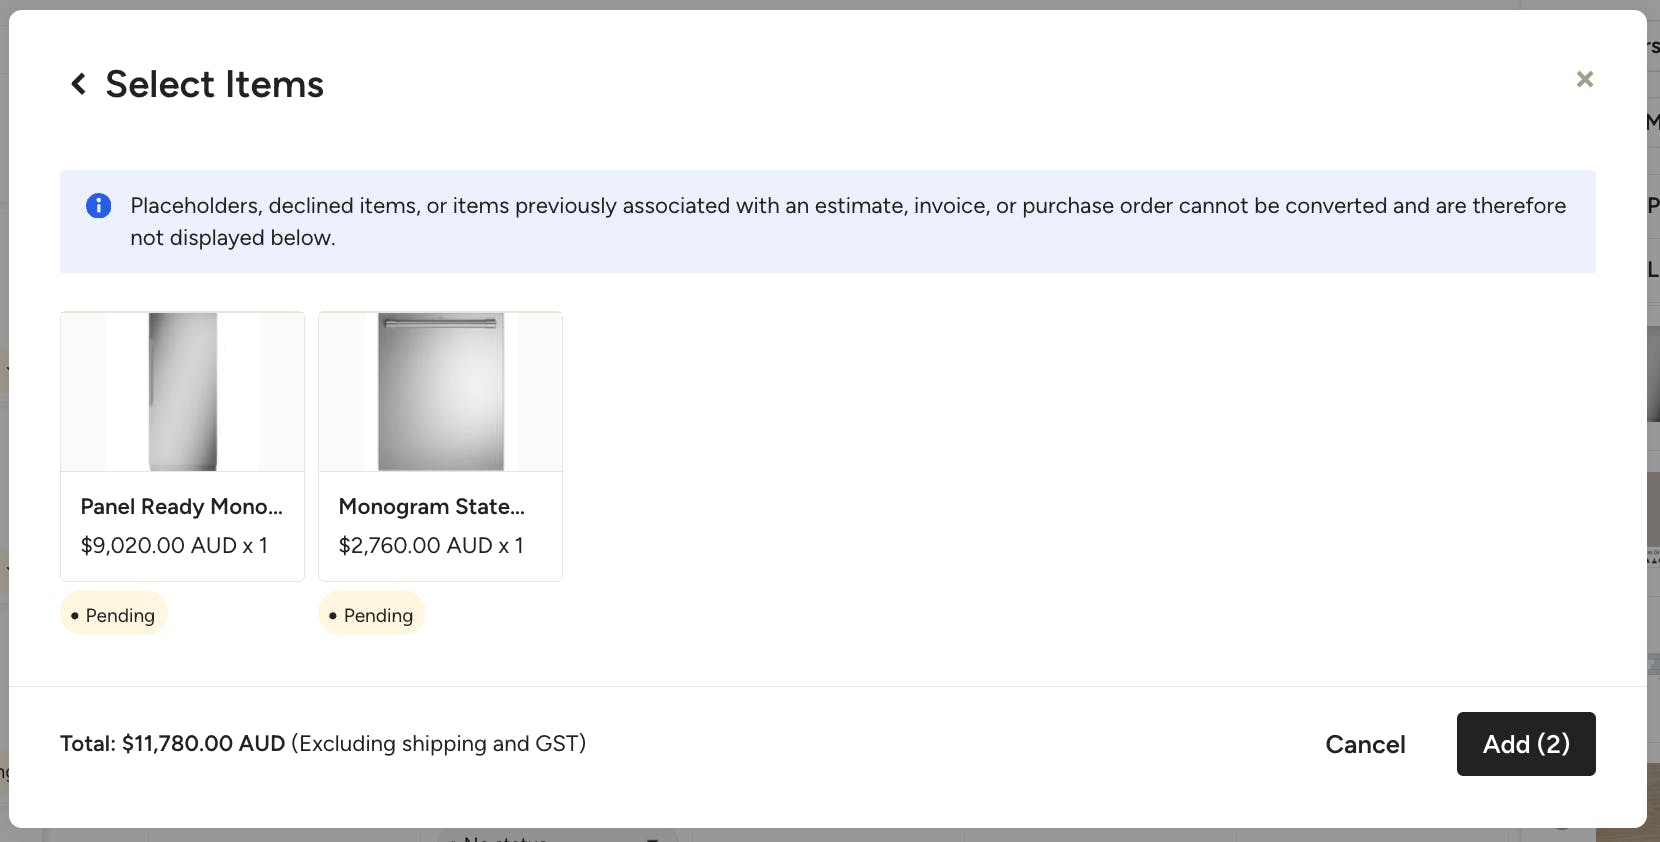Click the Monogram State... item title

[431, 507]
